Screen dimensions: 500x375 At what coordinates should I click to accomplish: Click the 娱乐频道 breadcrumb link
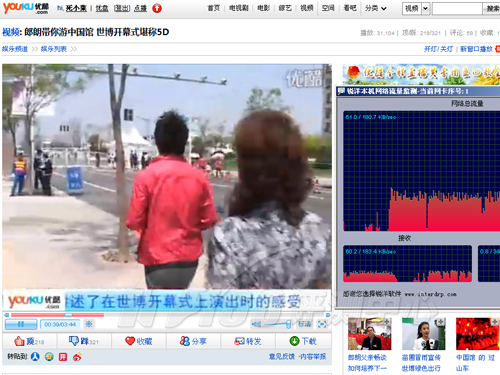[15, 49]
